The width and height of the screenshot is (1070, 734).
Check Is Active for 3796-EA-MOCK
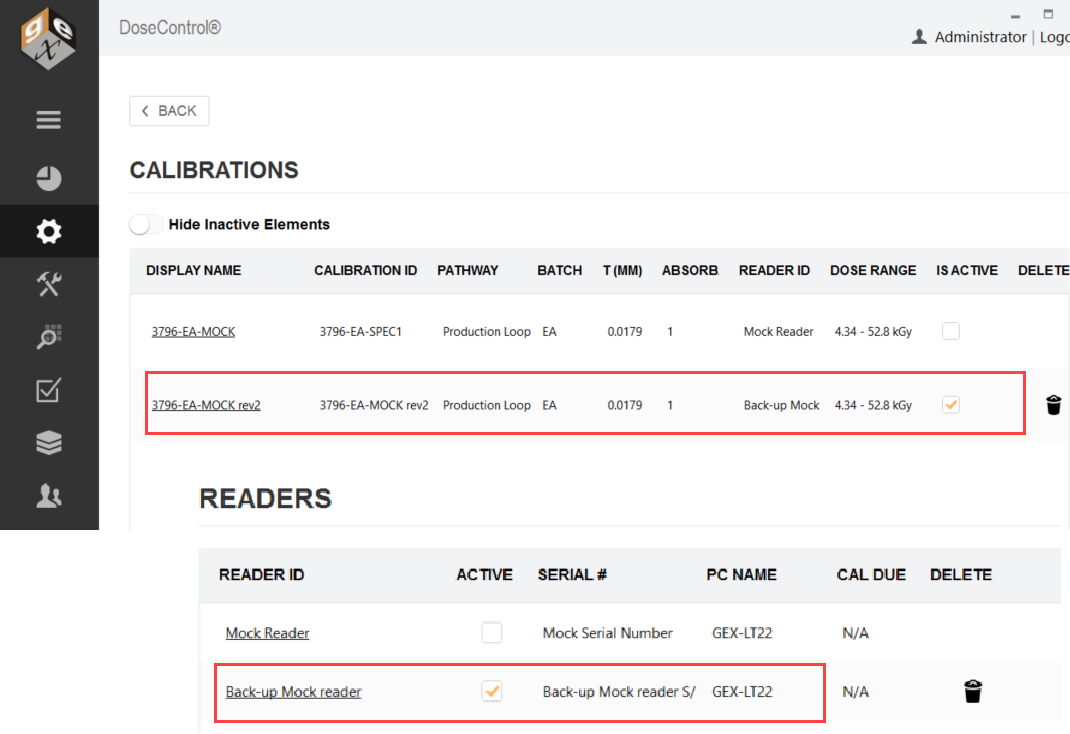click(x=951, y=331)
